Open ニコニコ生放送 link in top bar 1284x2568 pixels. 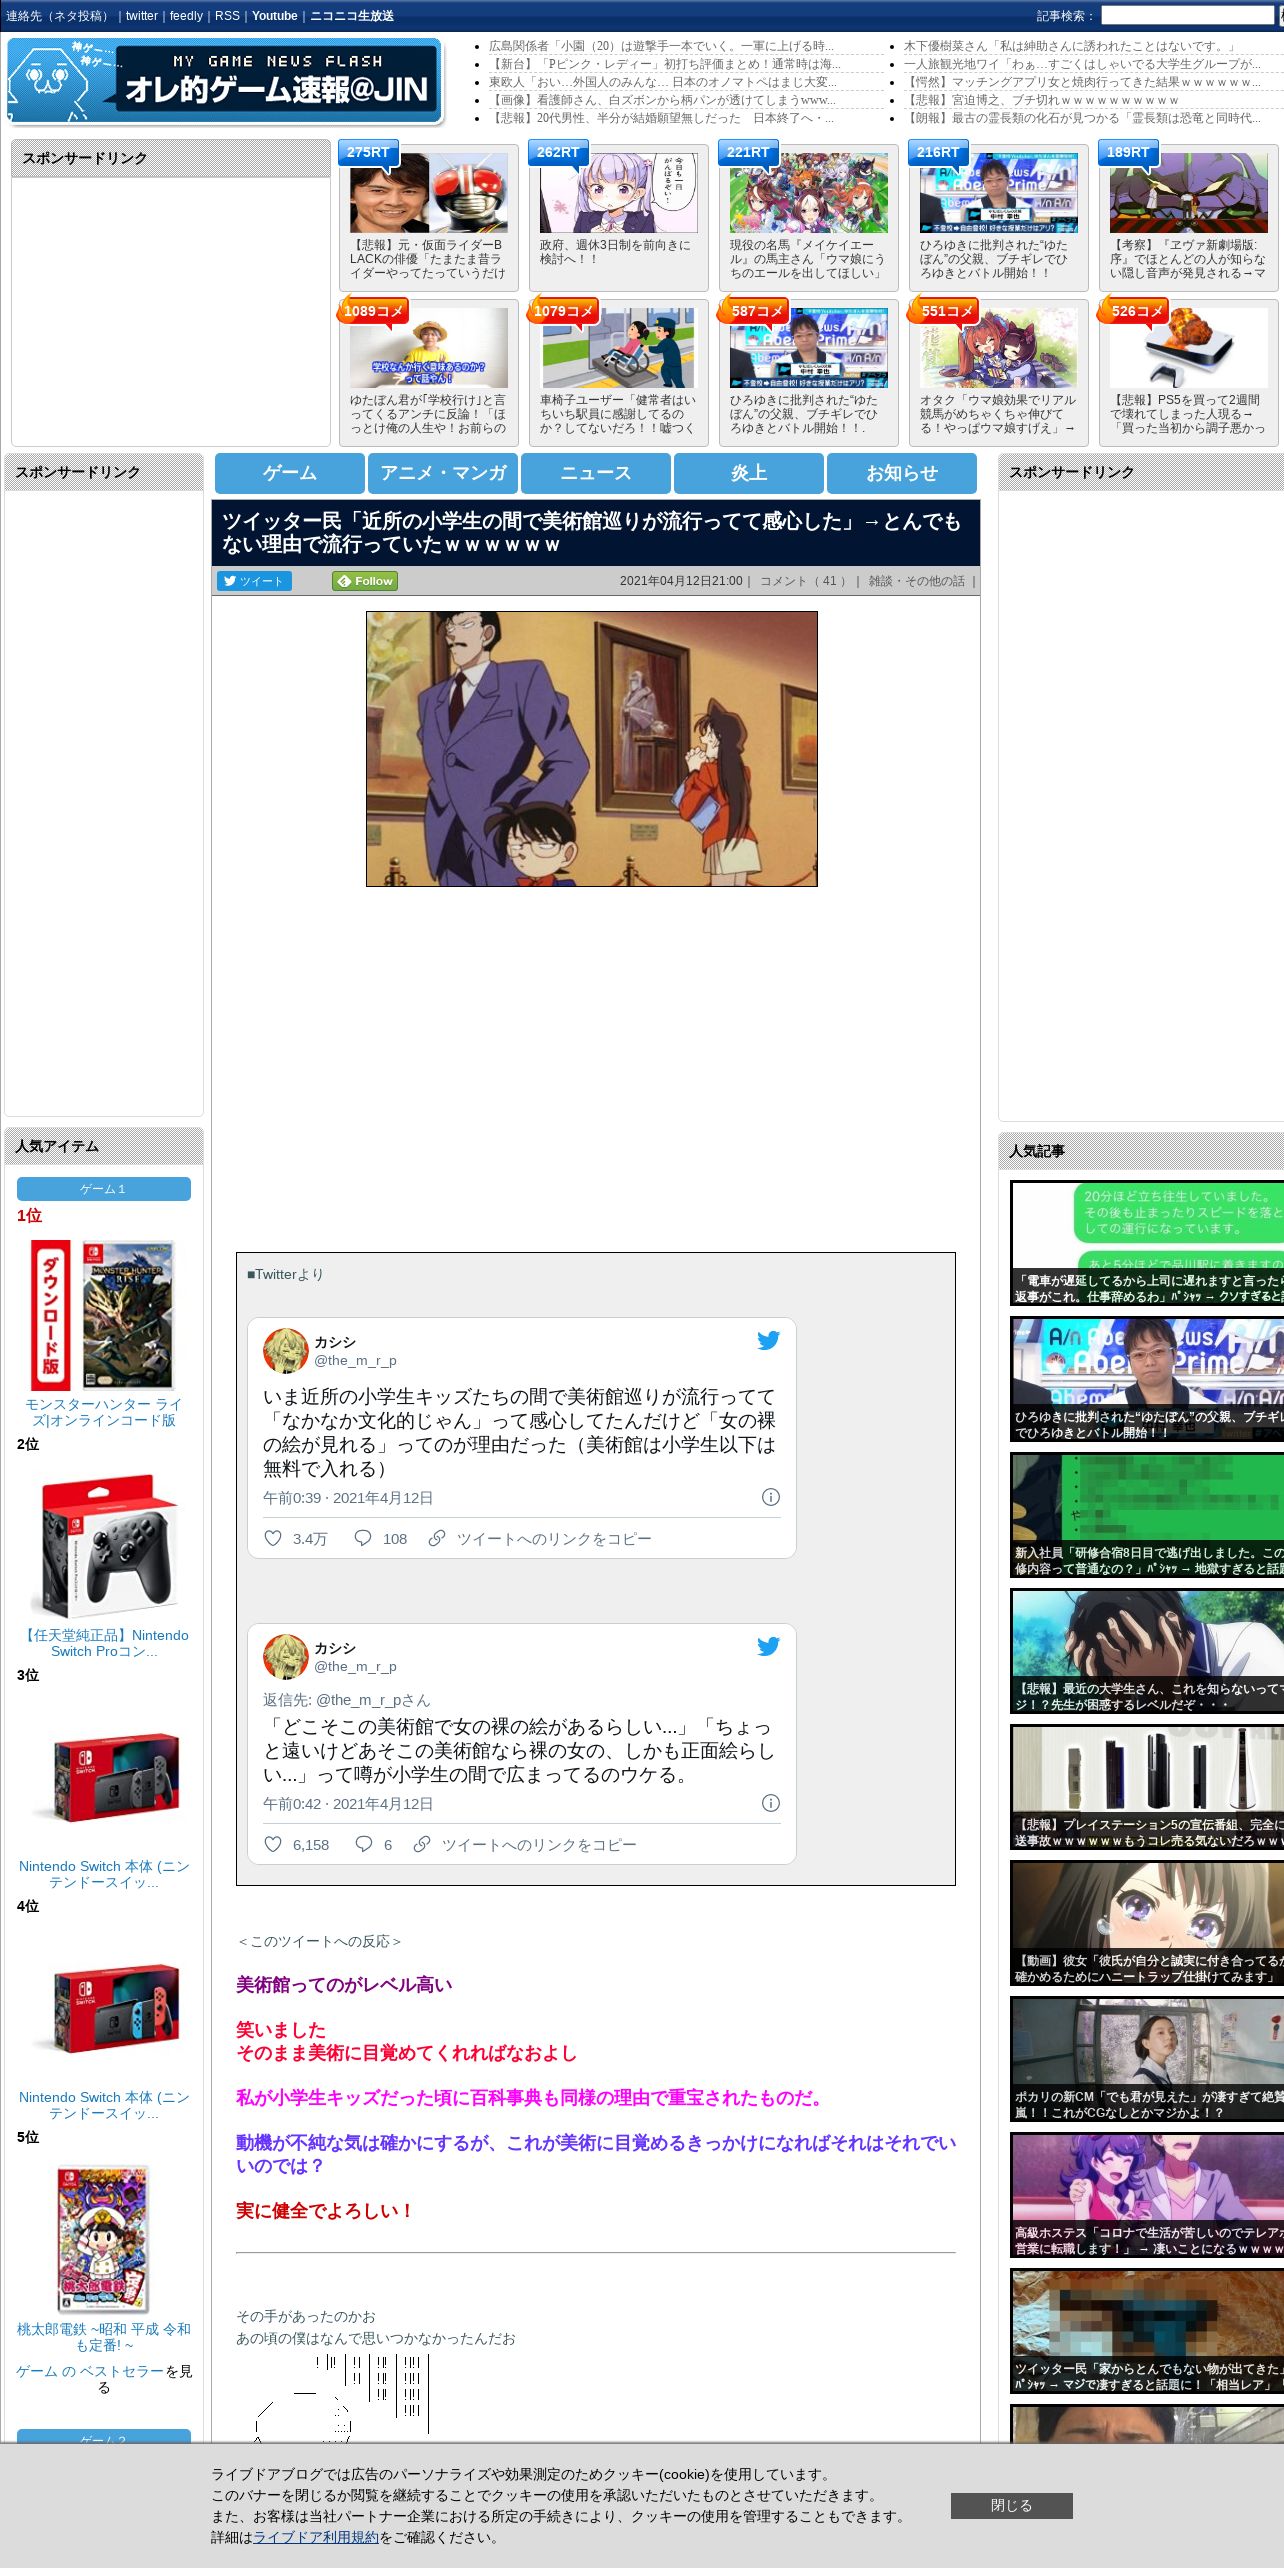click(x=352, y=16)
